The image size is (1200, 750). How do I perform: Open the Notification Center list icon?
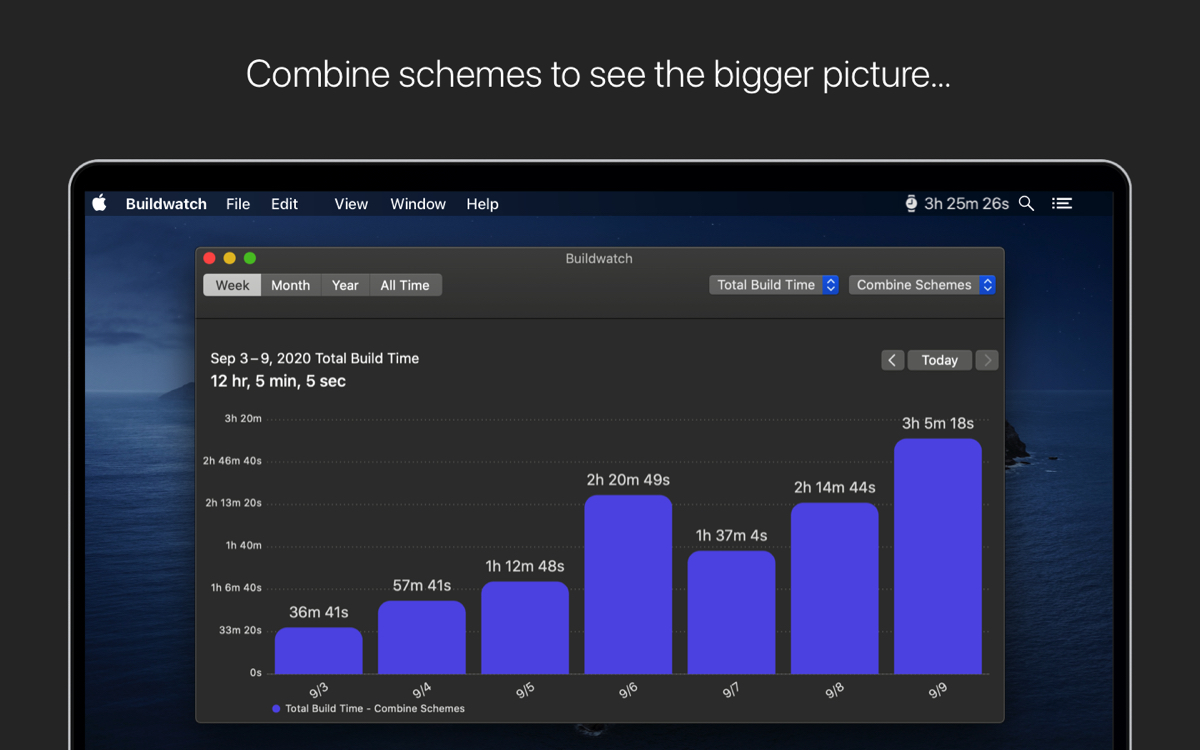[x=1062, y=203]
